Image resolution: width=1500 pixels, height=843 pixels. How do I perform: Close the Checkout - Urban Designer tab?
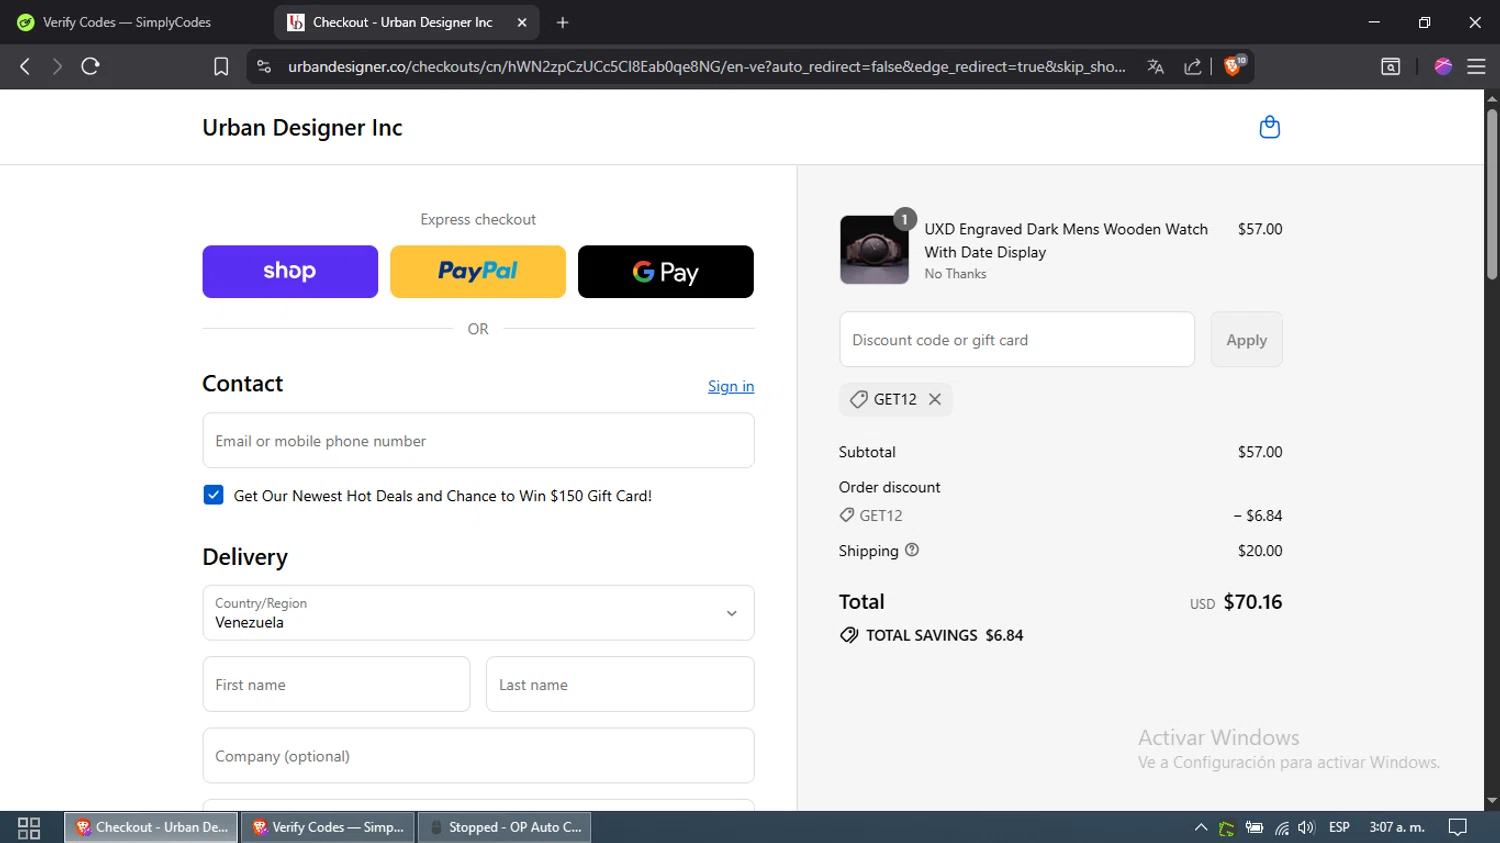(x=522, y=22)
